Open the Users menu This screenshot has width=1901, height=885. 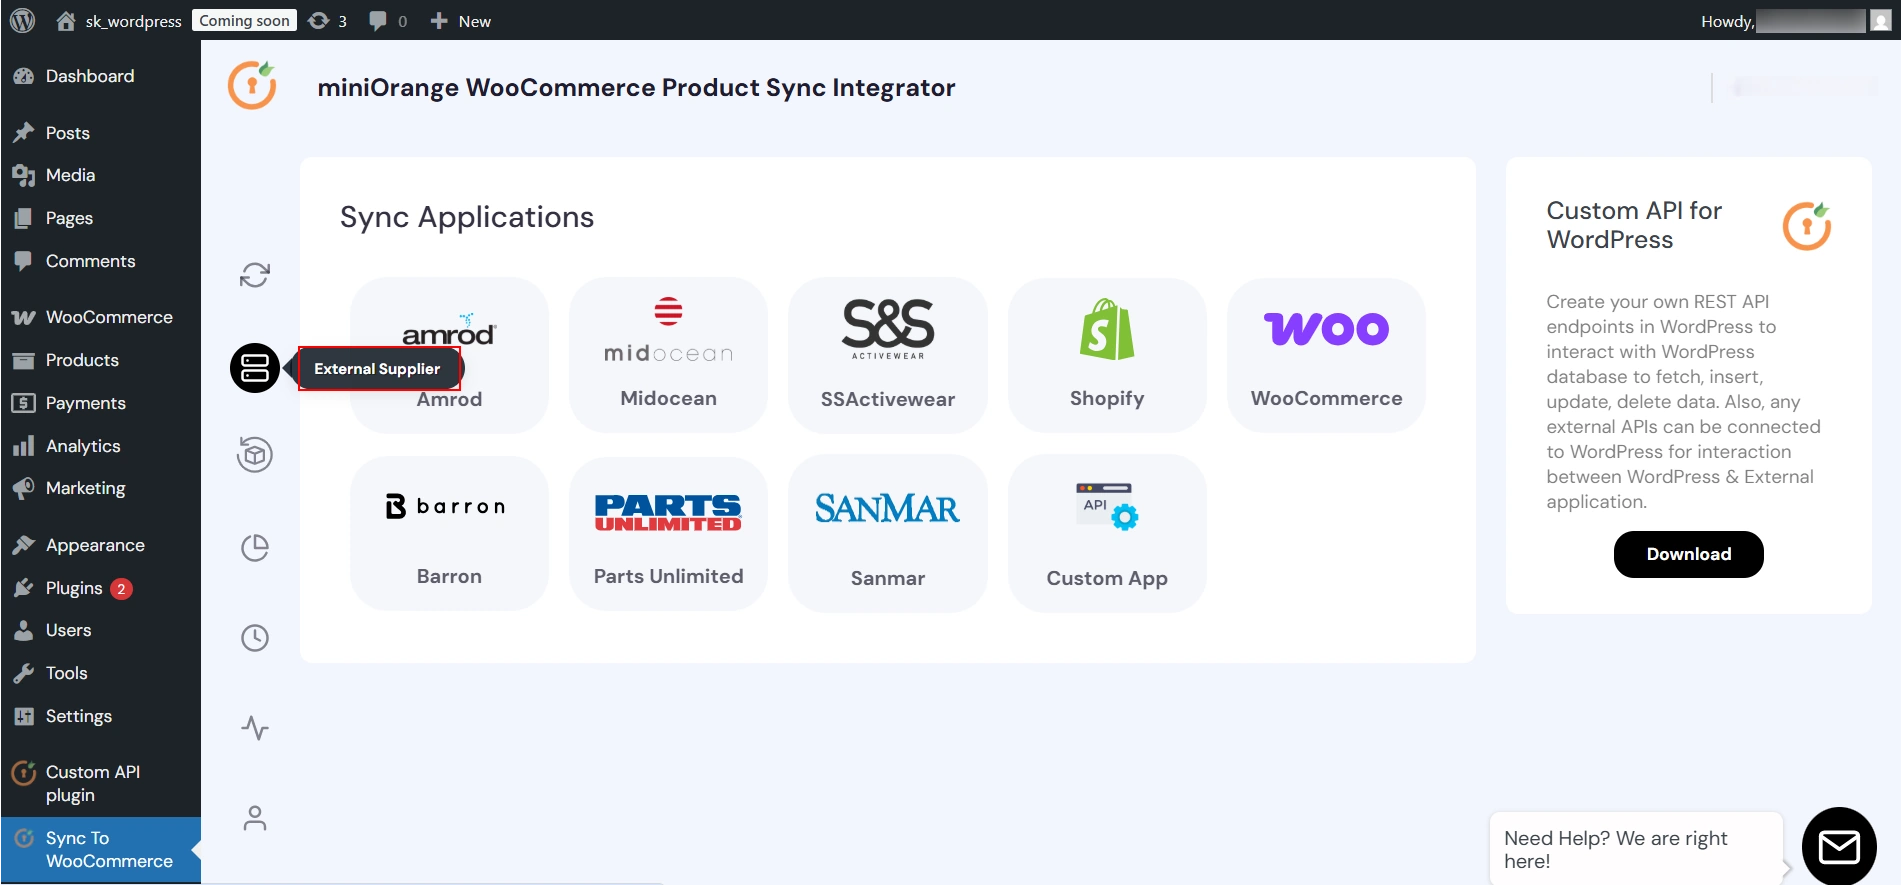100,630
